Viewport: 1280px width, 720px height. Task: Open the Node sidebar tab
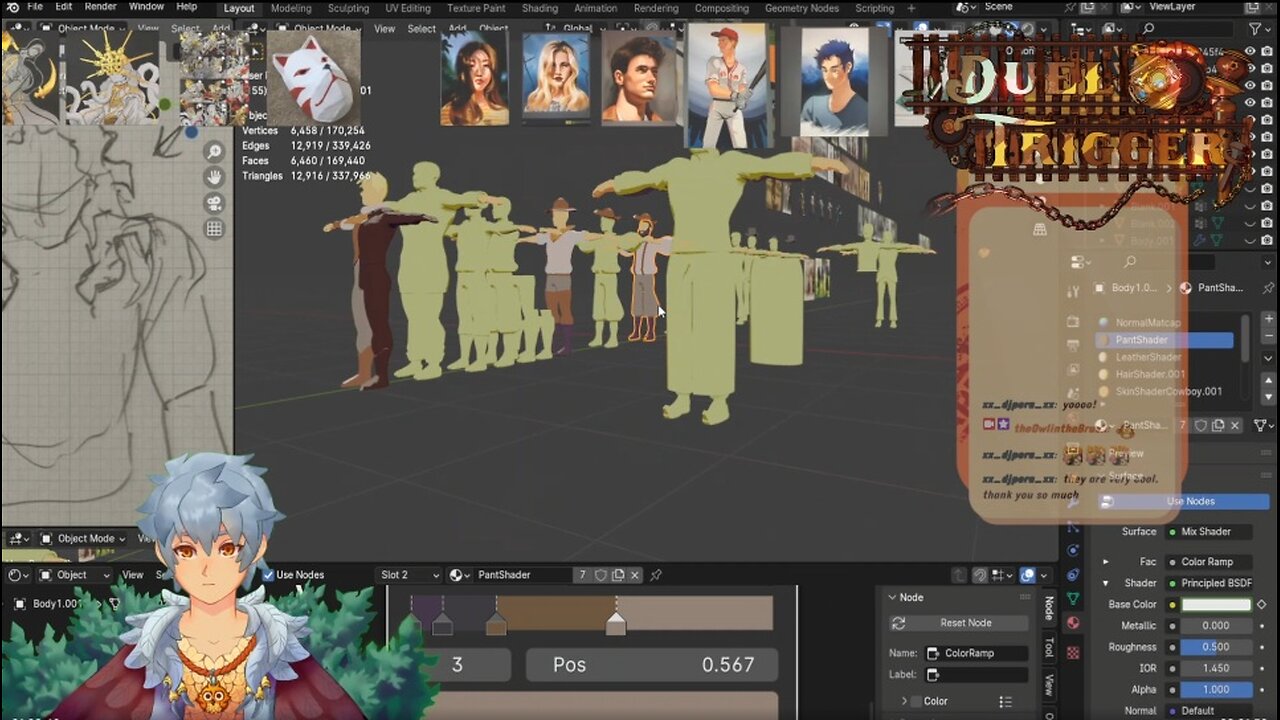(x=1049, y=608)
